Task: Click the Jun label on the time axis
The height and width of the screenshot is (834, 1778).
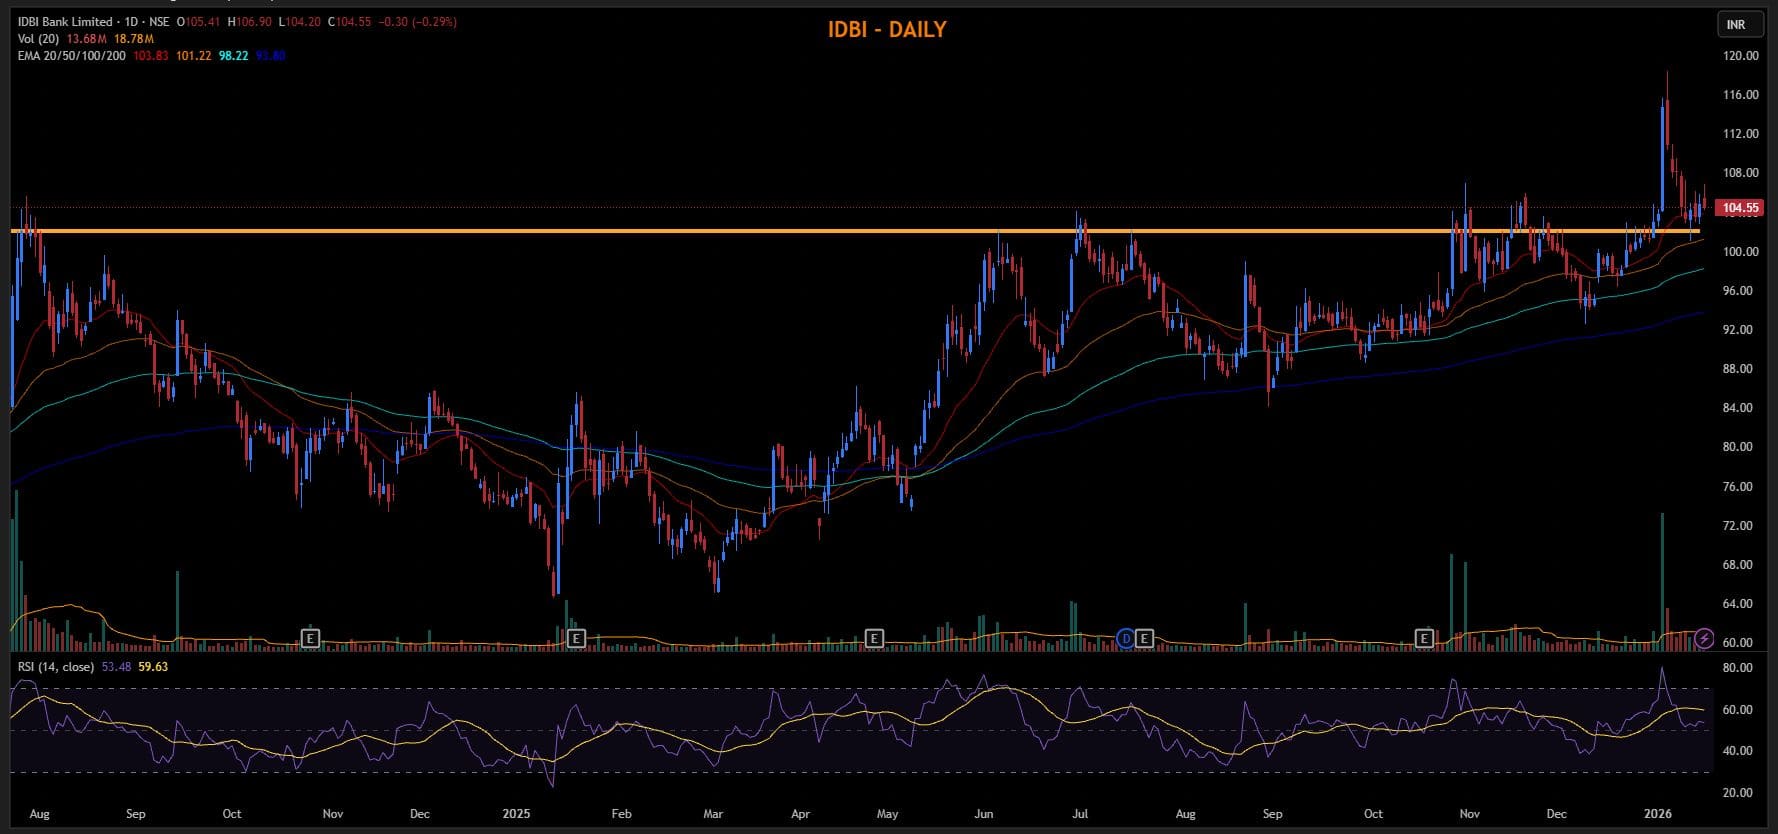Action: coord(984,814)
